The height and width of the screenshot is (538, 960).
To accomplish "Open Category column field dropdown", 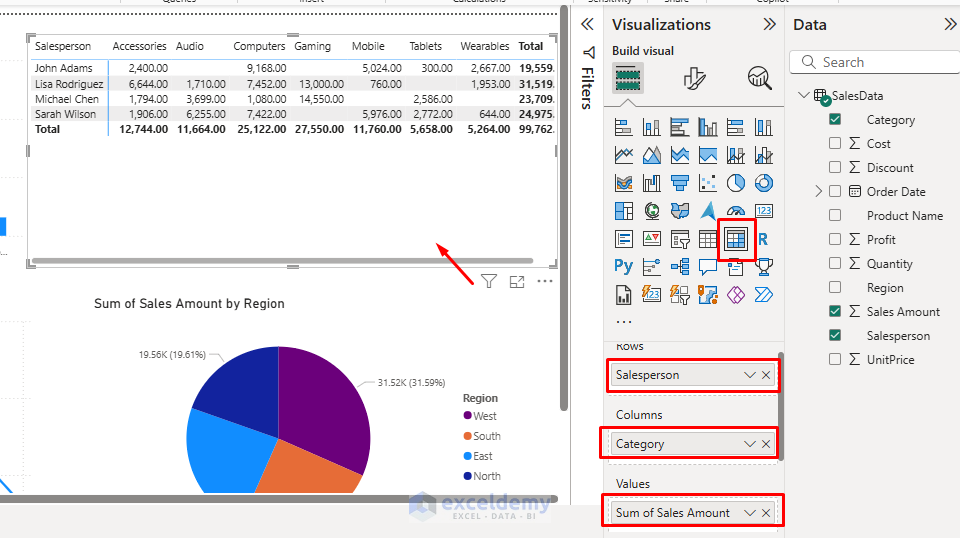I will 749,444.
